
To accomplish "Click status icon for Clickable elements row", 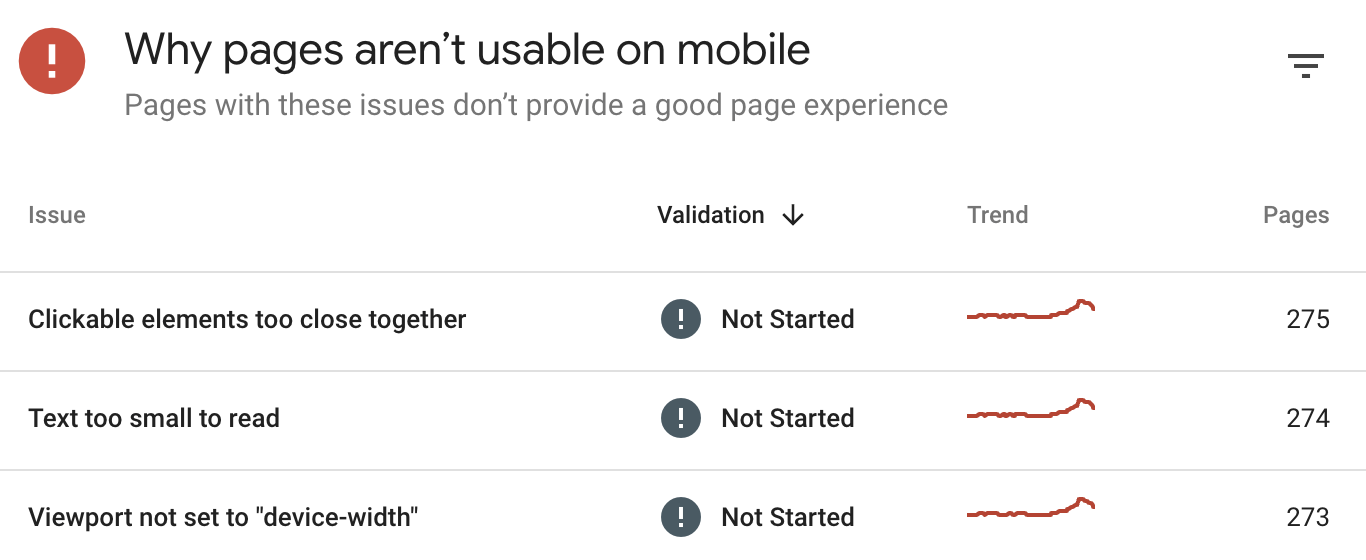I will pos(681,319).
